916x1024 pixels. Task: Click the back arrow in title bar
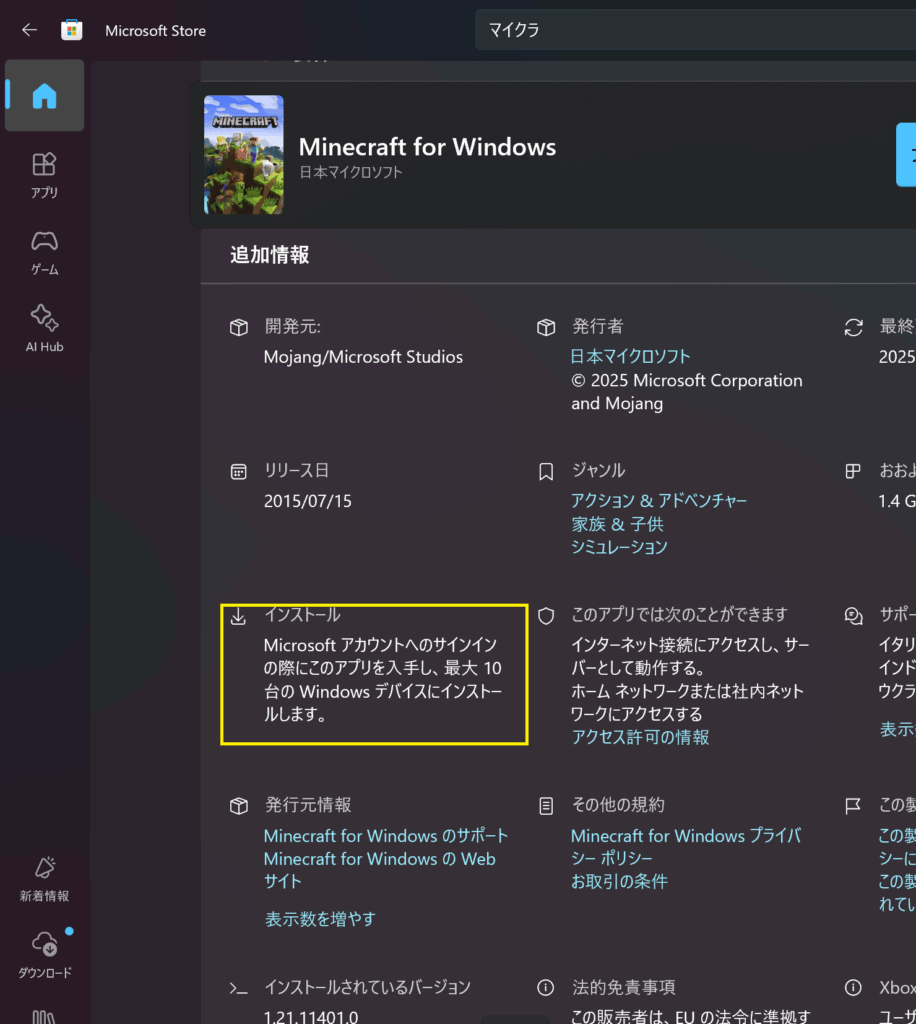[29, 30]
